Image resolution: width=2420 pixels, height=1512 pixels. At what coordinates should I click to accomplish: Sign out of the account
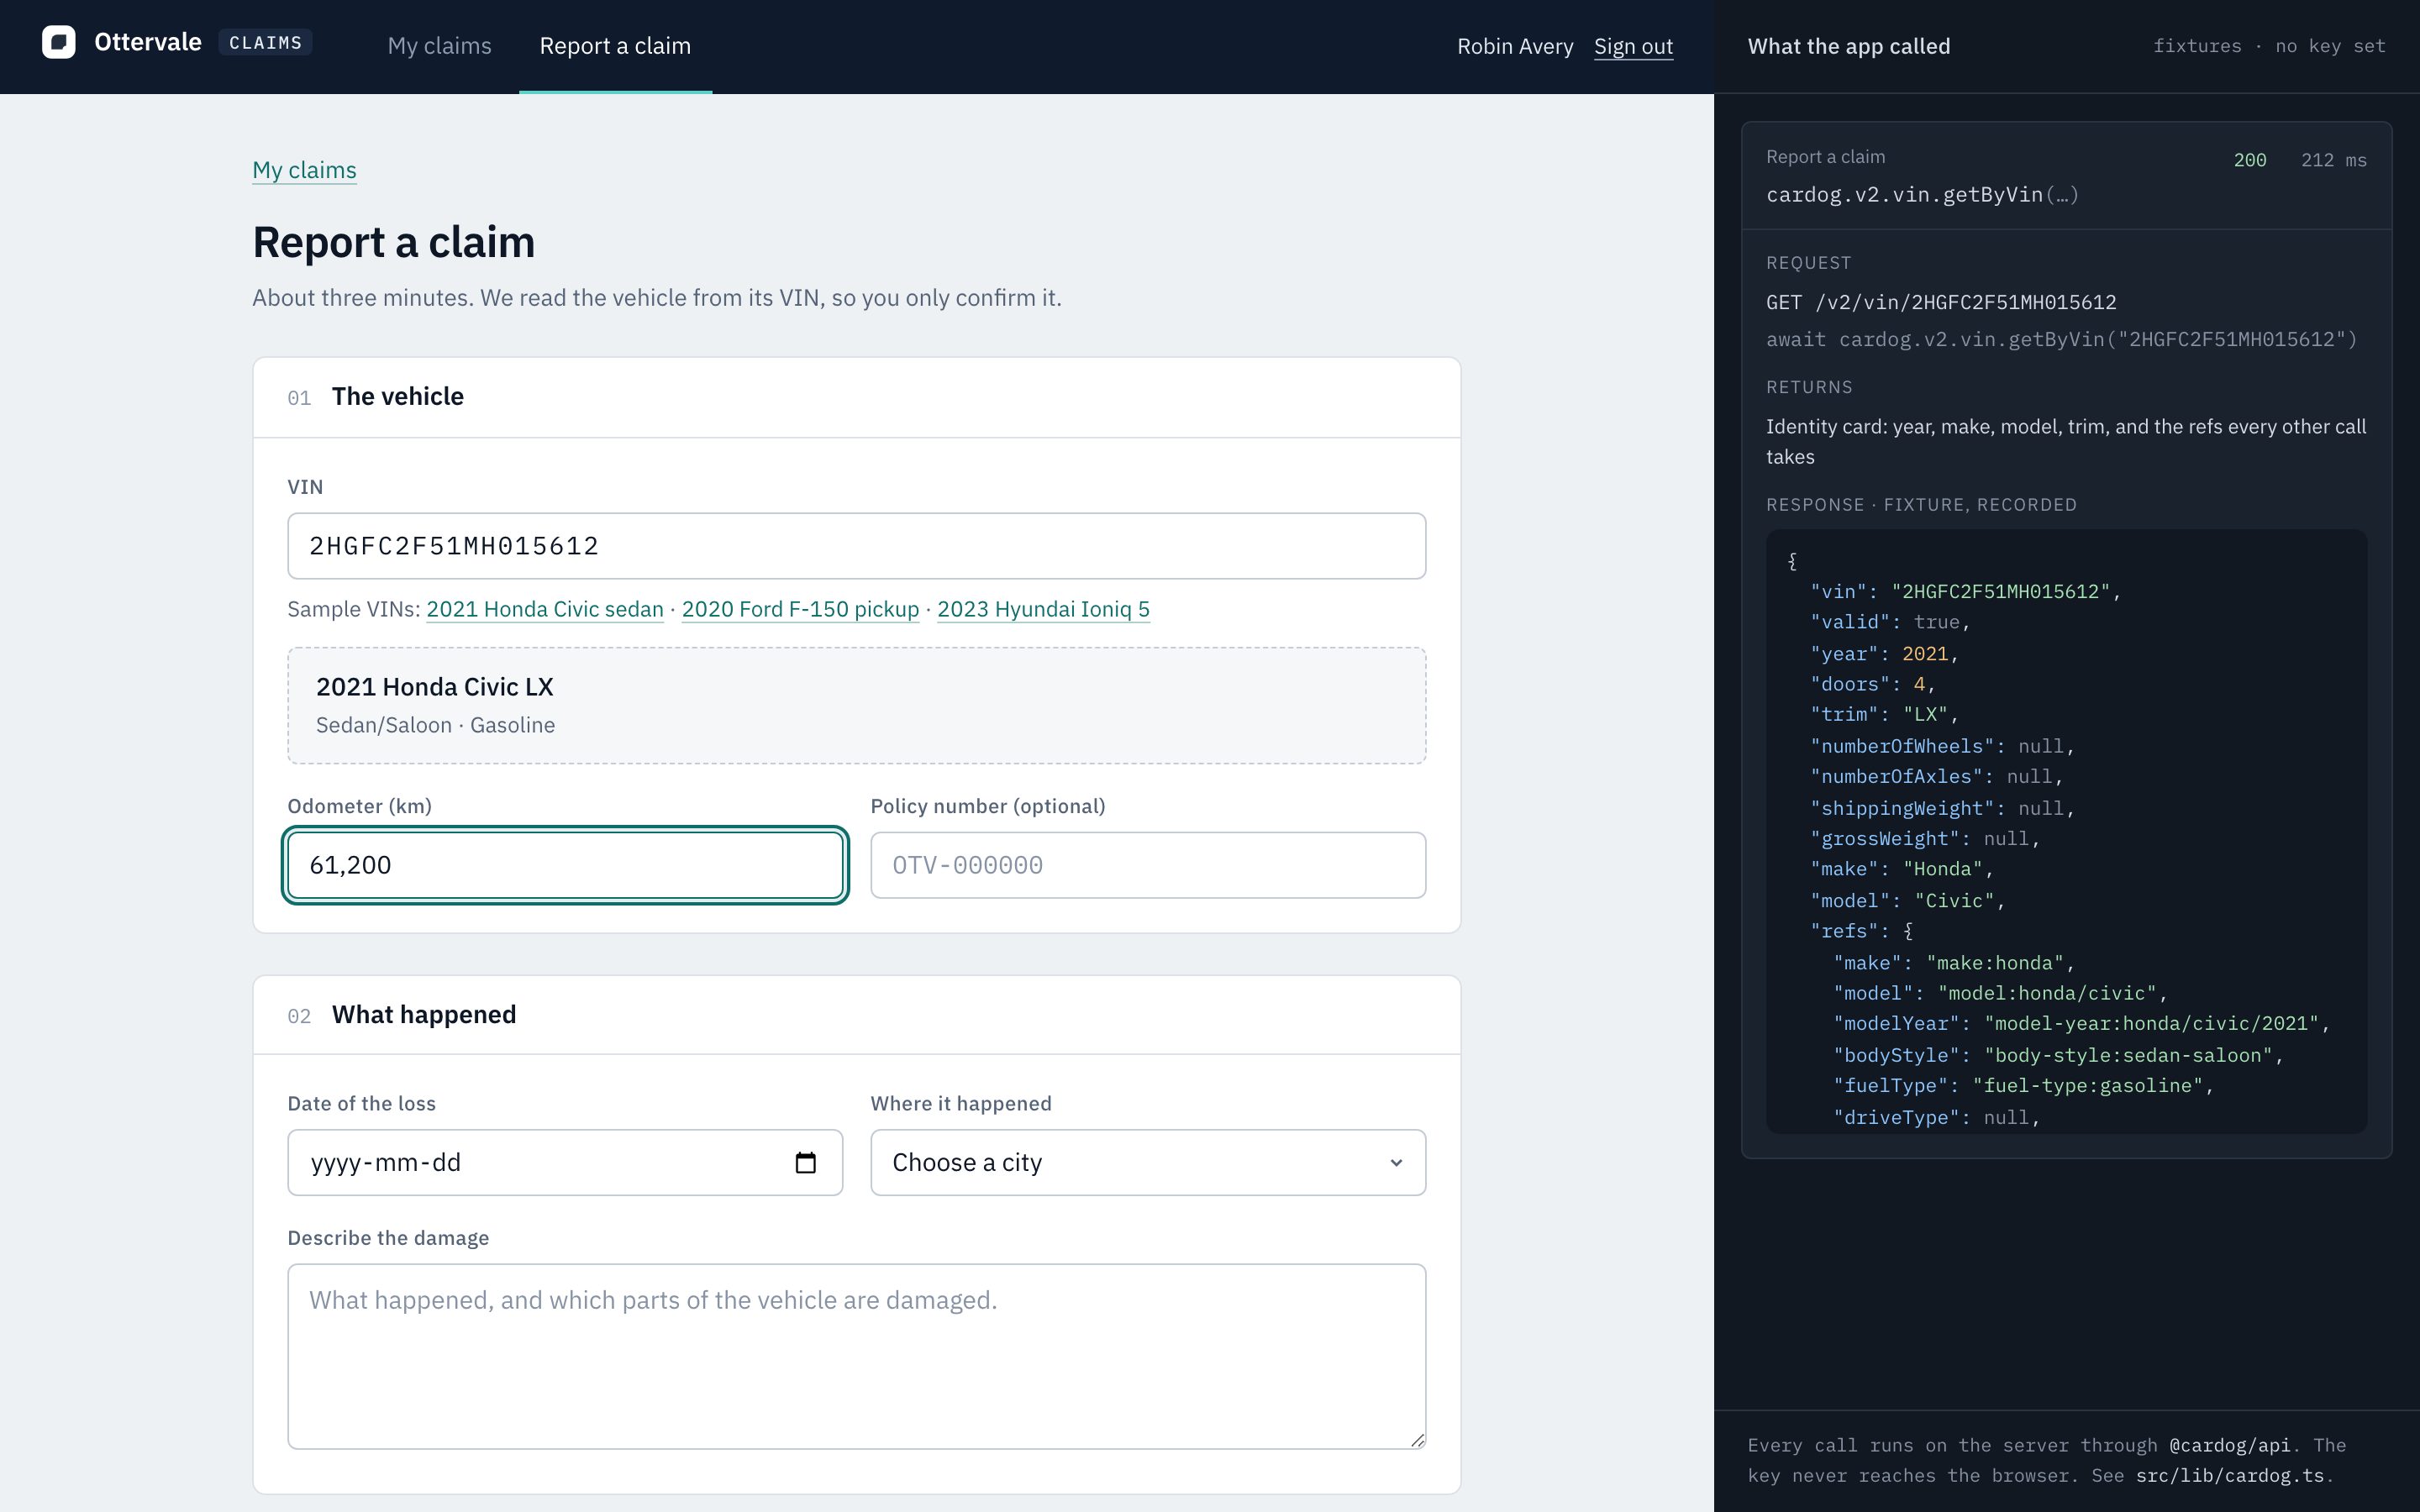1633,46
